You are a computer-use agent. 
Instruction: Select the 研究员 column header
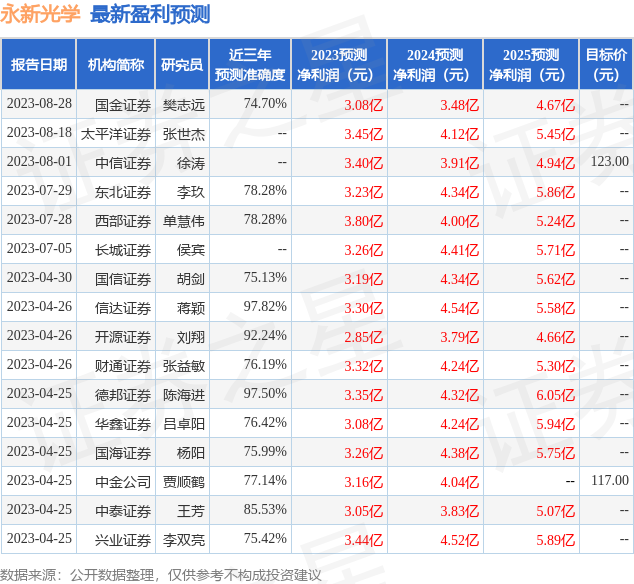click(182, 65)
